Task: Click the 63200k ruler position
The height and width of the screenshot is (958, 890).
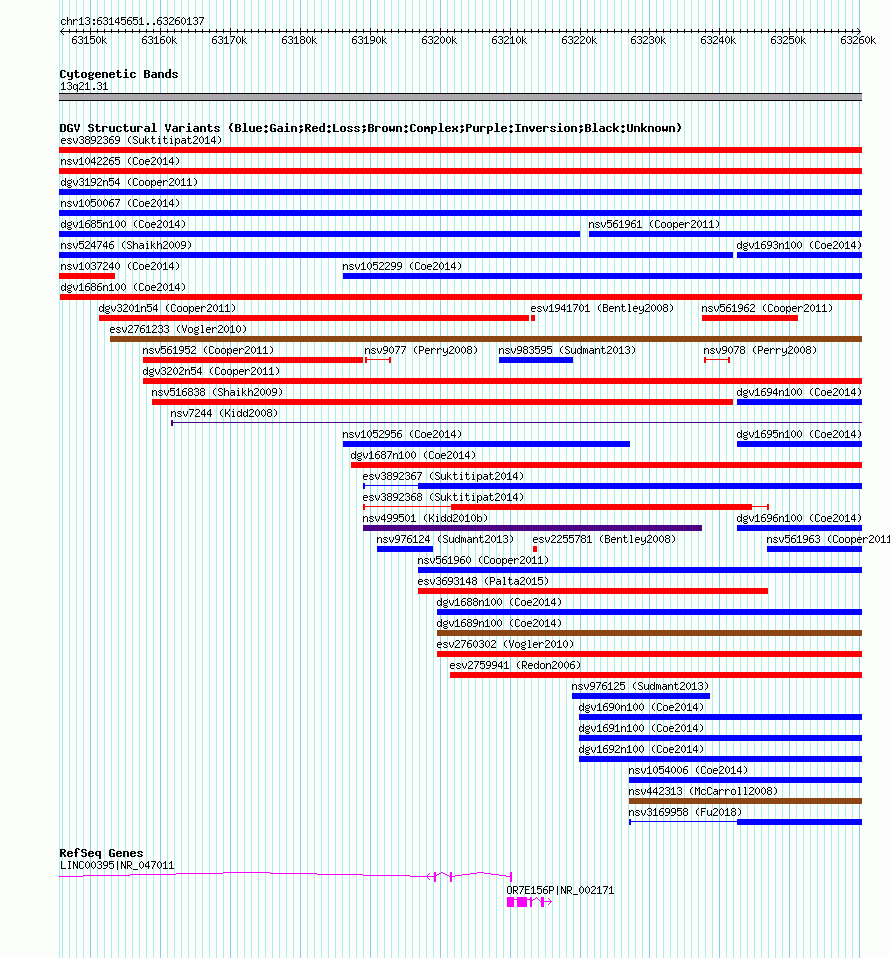Action: coord(439,40)
